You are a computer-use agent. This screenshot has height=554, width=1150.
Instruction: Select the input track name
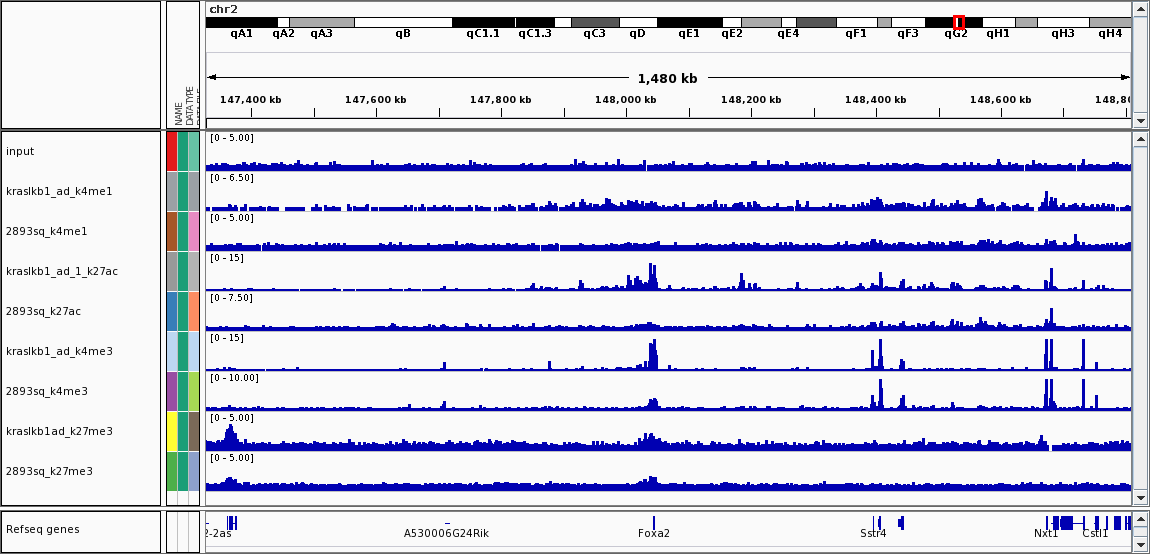coord(20,151)
